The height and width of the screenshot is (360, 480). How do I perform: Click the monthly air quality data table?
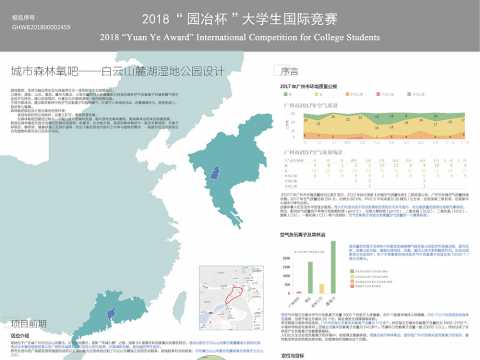click(375, 173)
